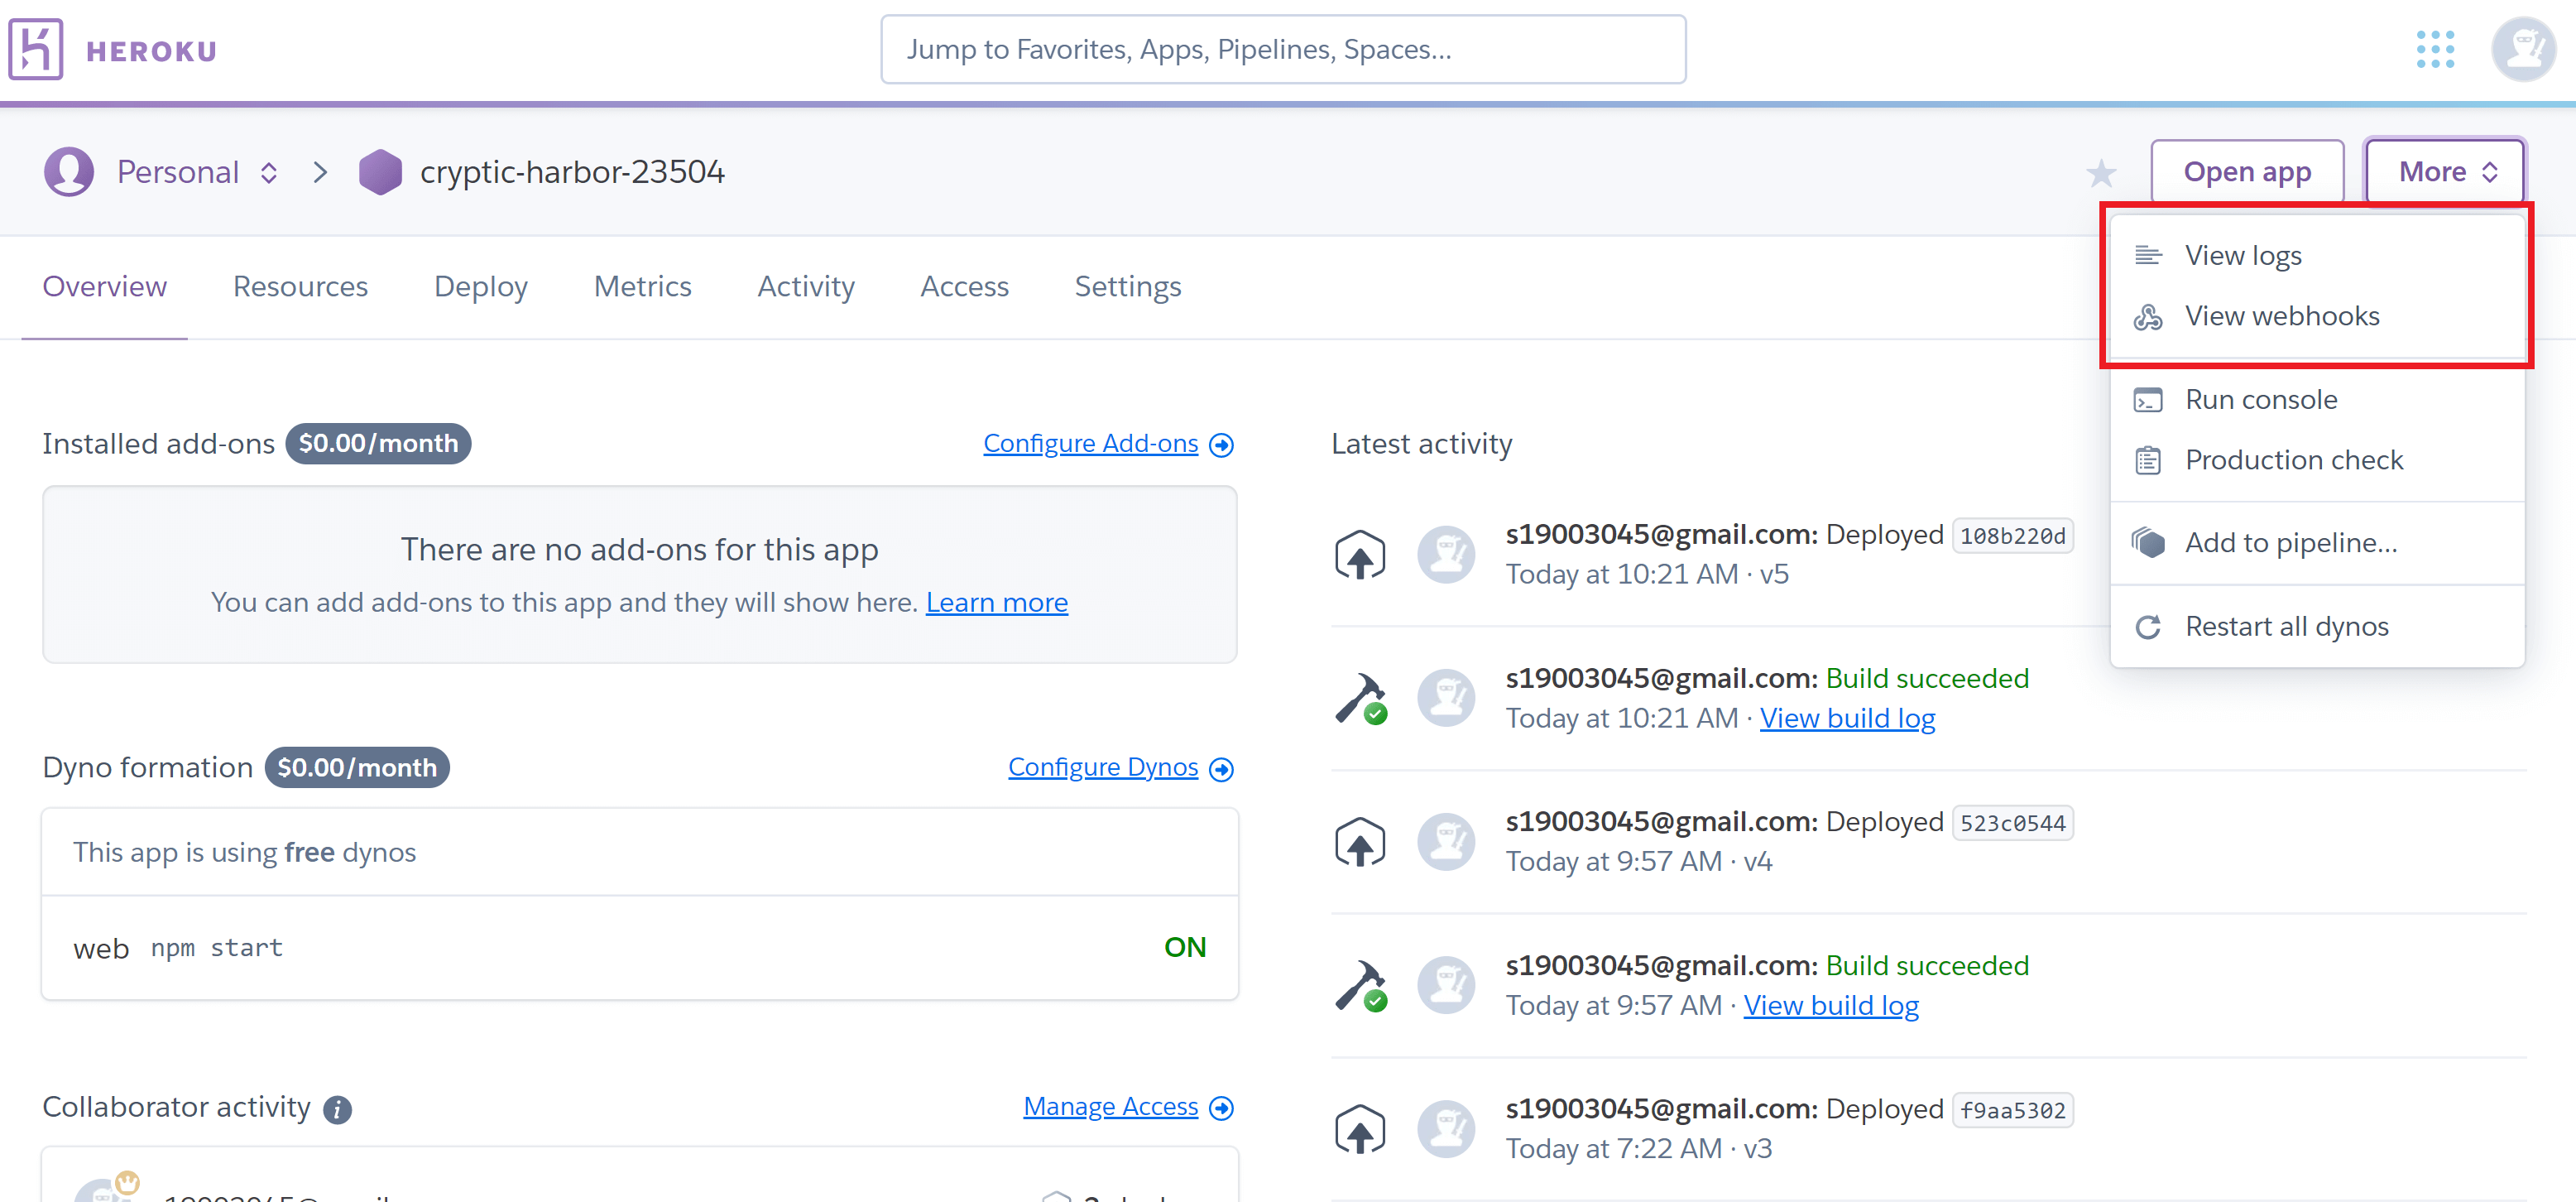Viewport: 2576px width, 1202px height.
Task: Select View logs from More menu
Action: (2316, 256)
